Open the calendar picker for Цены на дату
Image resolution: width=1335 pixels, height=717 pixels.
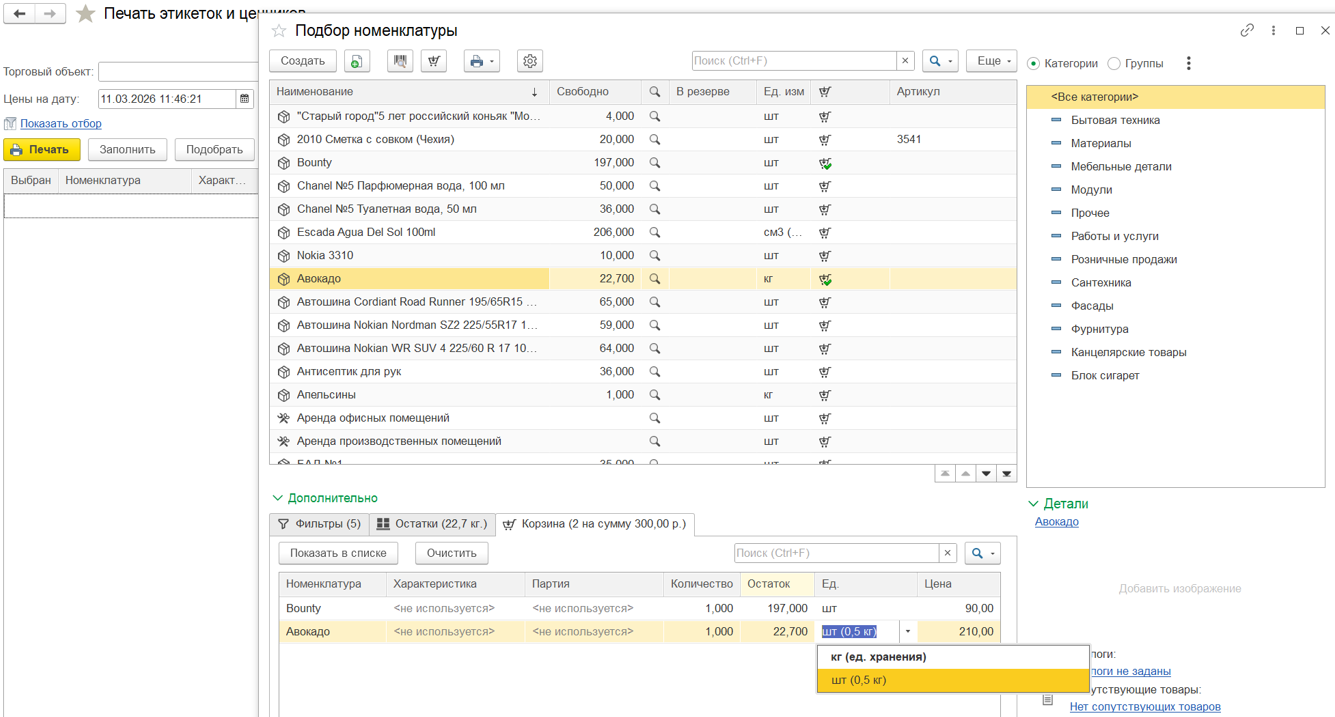(x=244, y=99)
